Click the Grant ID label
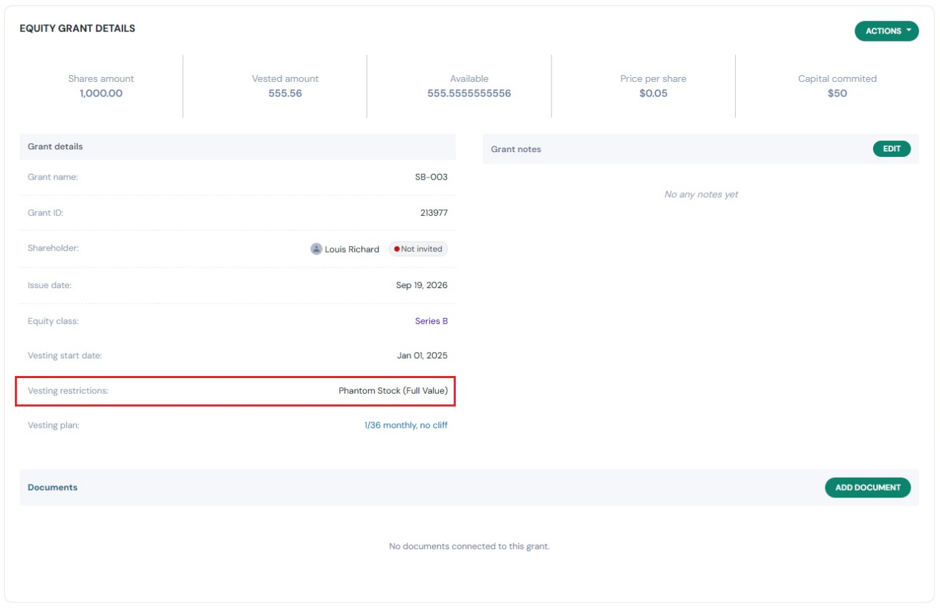 pyautogui.click(x=45, y=213)
